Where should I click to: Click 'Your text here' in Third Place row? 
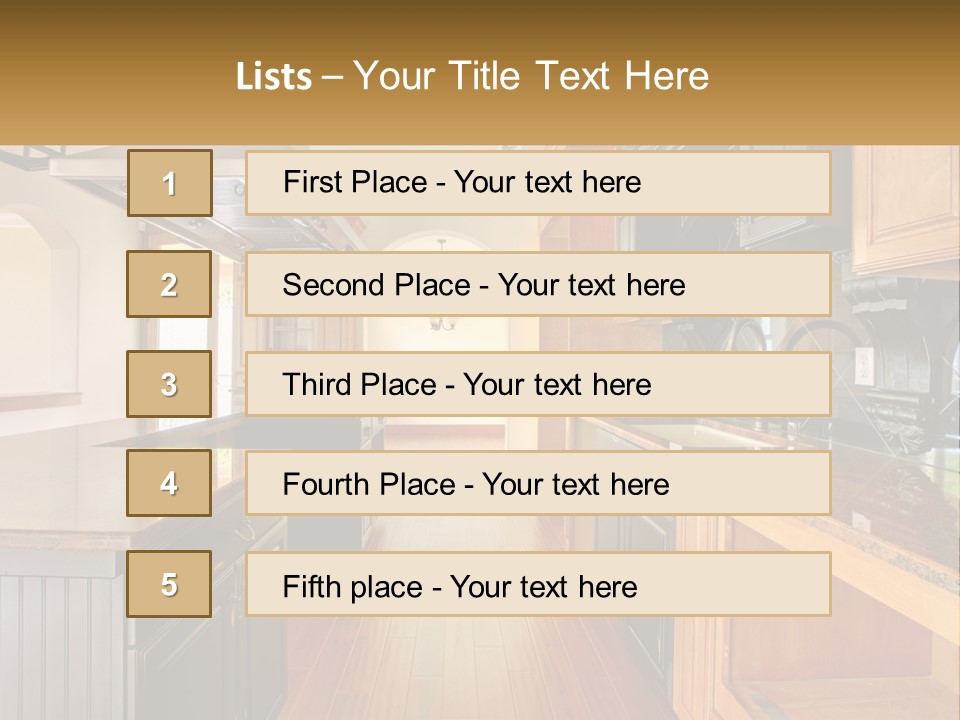(x=557, y=384)
